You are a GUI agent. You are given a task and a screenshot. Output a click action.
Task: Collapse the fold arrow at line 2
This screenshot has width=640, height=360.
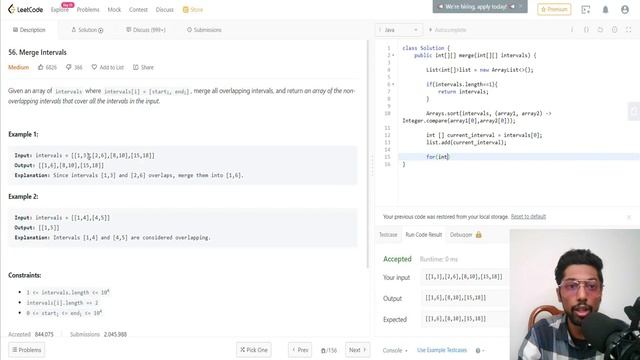pyautogui.click(x=393, y=55)
